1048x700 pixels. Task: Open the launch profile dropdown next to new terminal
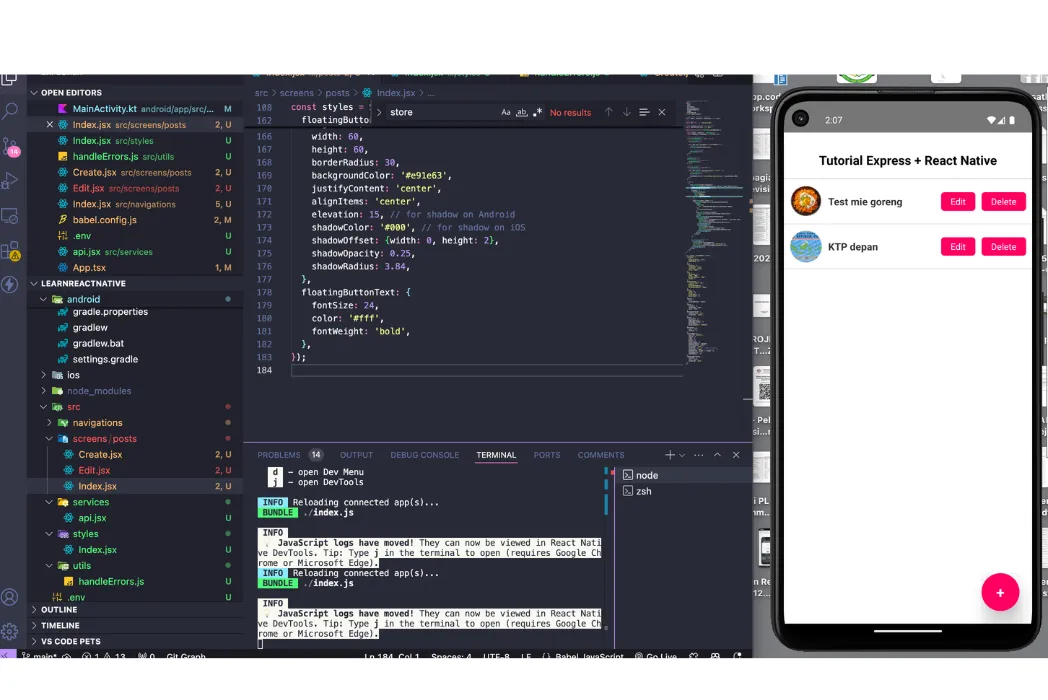(x=682, y=455)
